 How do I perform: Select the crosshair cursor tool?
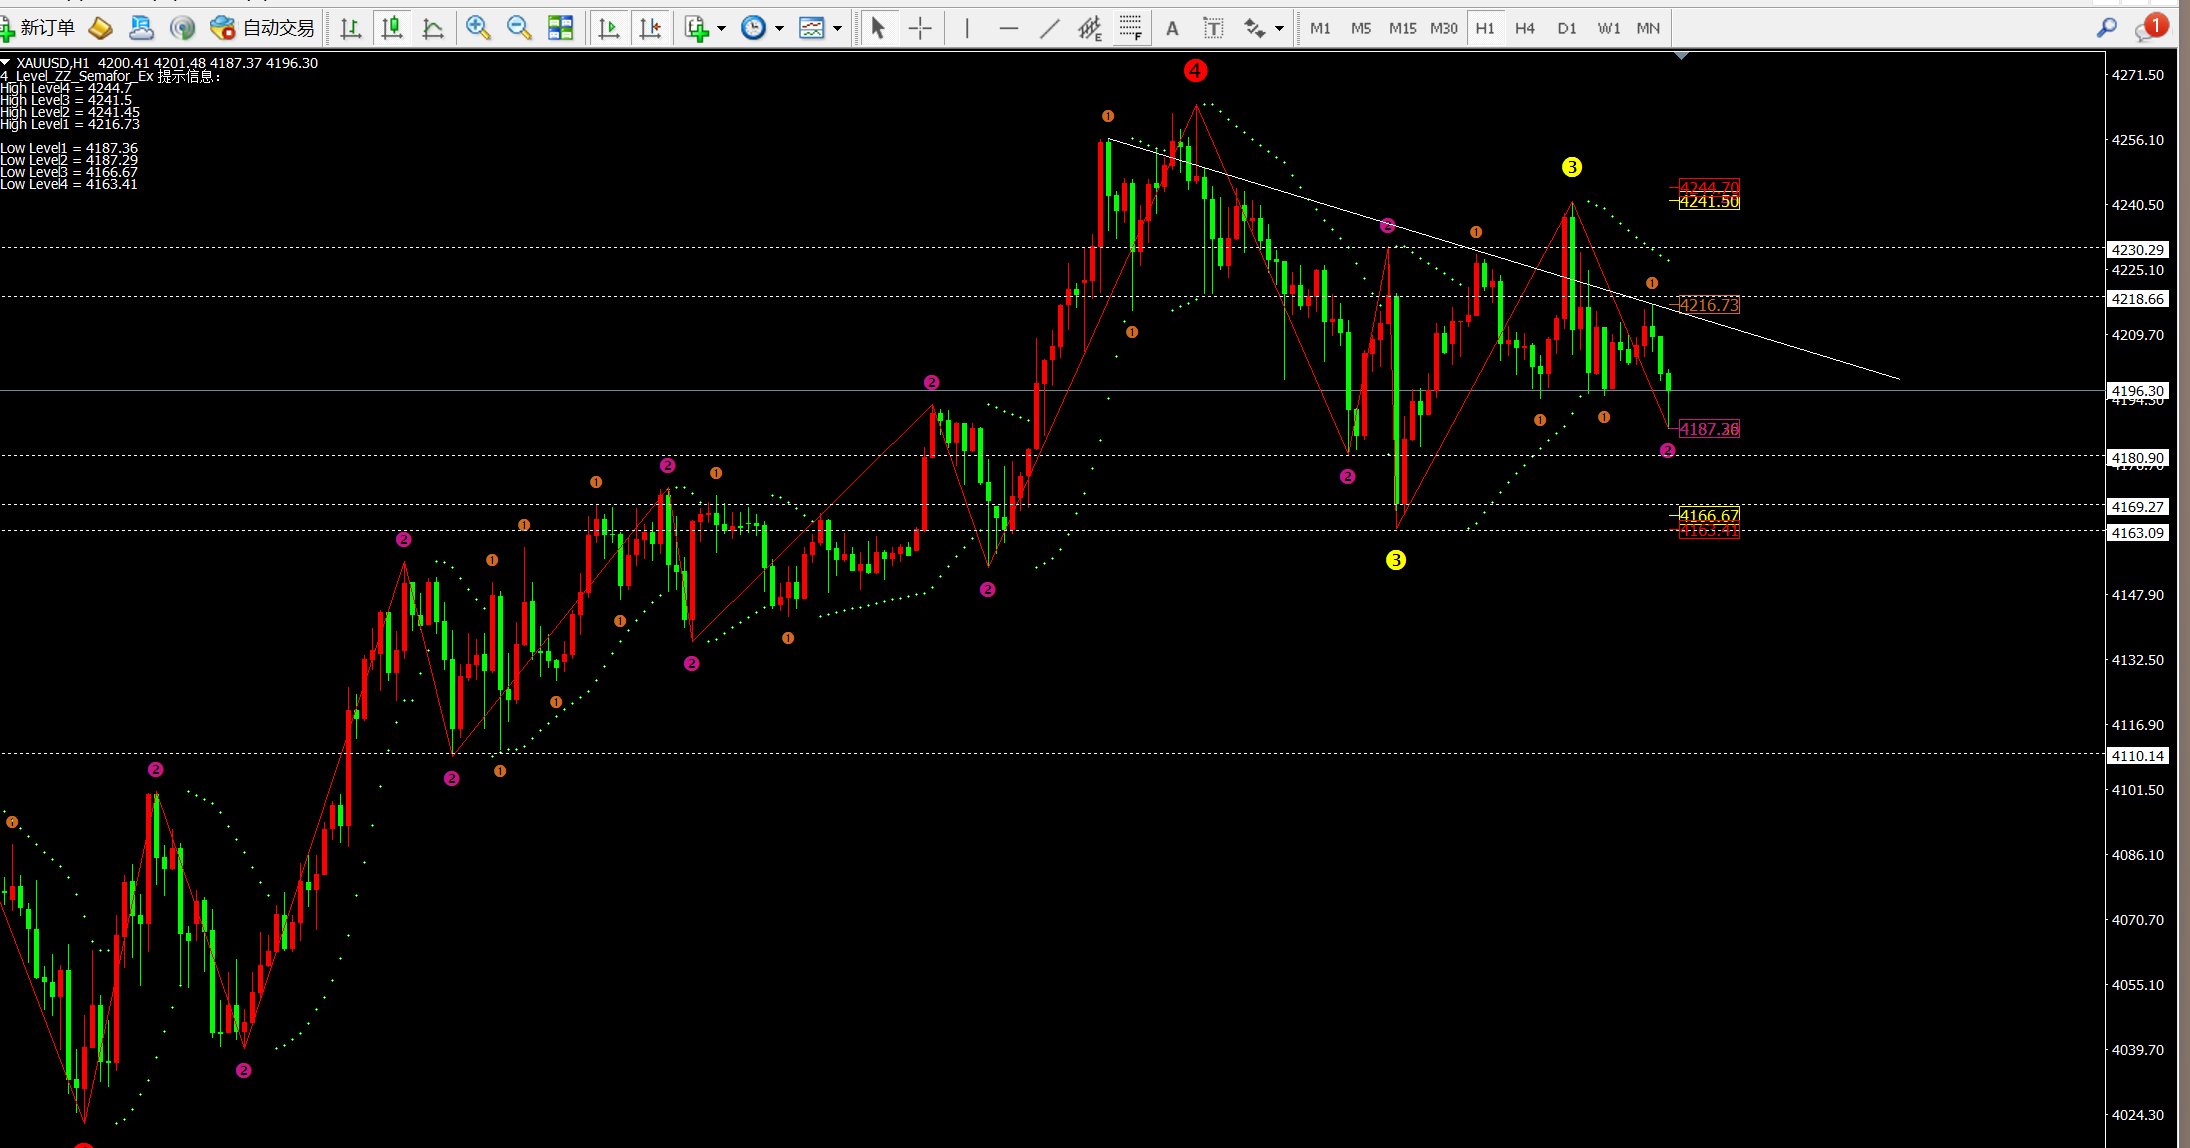tap(920, 28)
